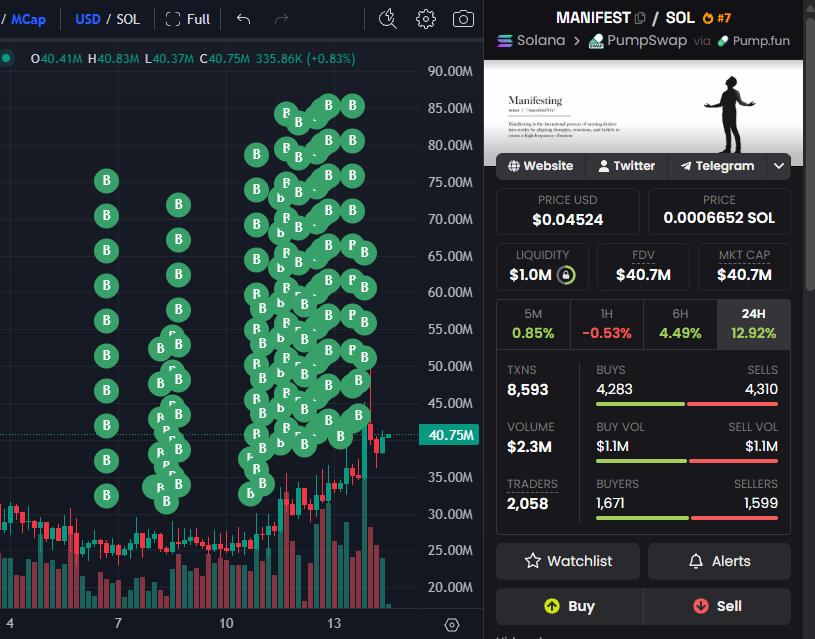Click the flame trending #7 badge
Viewport: 815px width, 639px height.
pyautogui.click(x=717, y=18)
